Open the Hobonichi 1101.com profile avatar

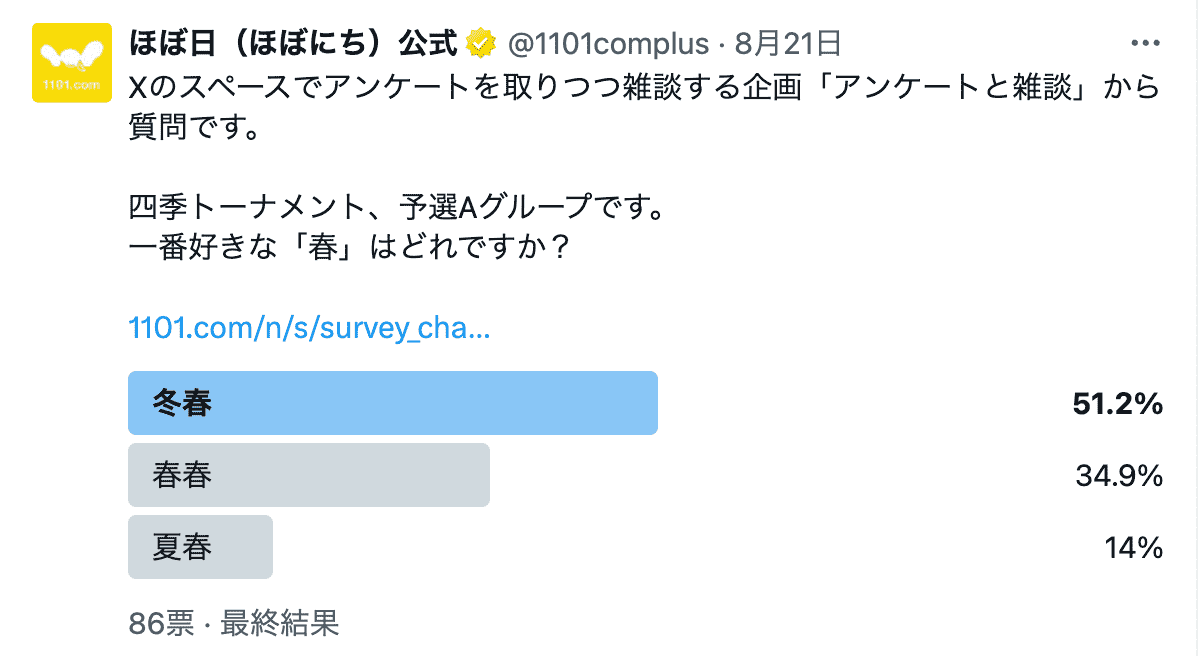pos(71,63)
